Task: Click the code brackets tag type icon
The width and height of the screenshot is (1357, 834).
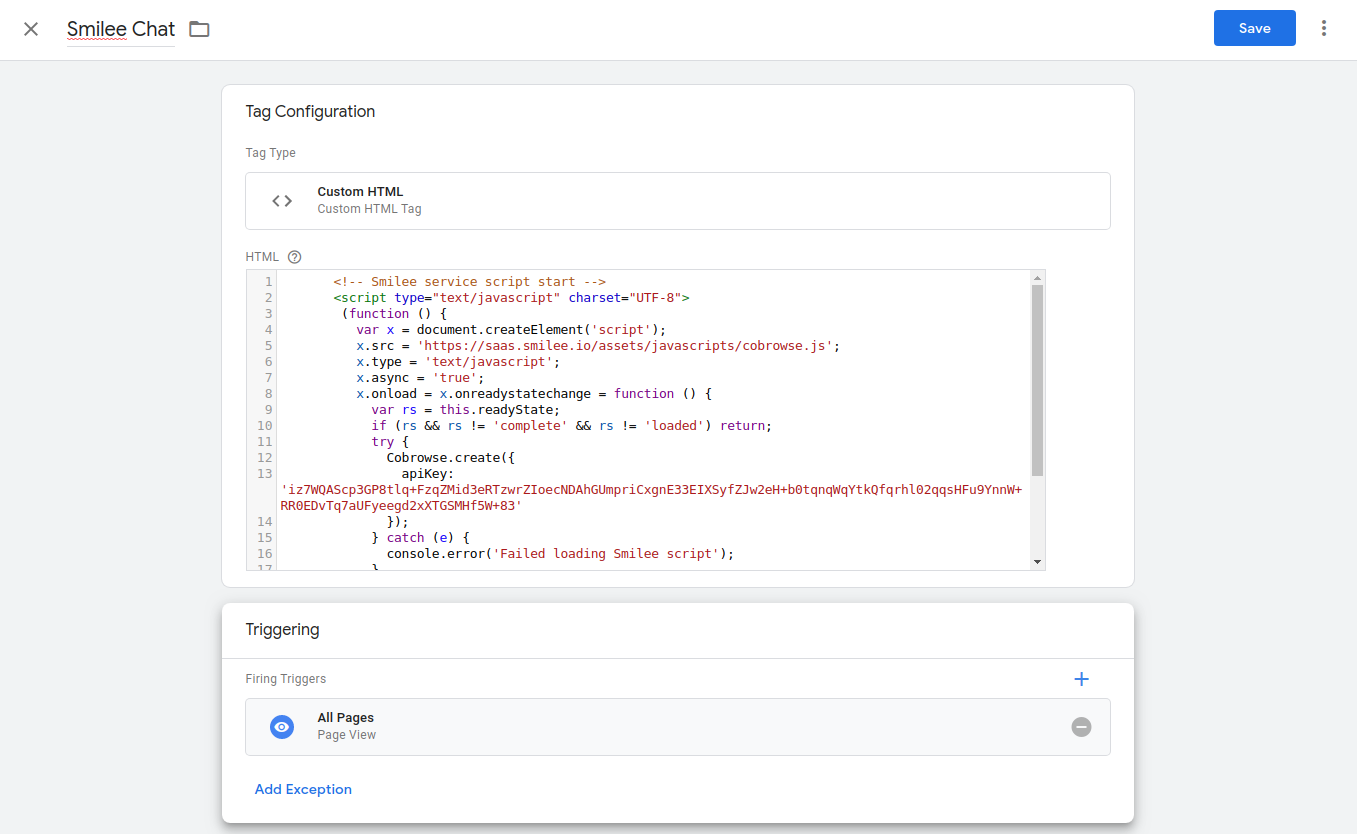Action: (x=282, y=201)
